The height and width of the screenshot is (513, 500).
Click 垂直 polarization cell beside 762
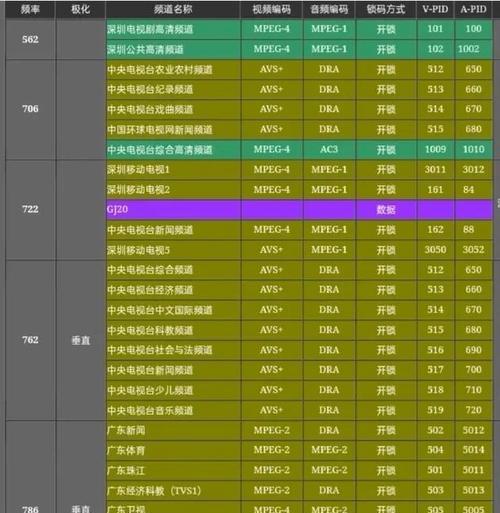(x=80, y=340)
